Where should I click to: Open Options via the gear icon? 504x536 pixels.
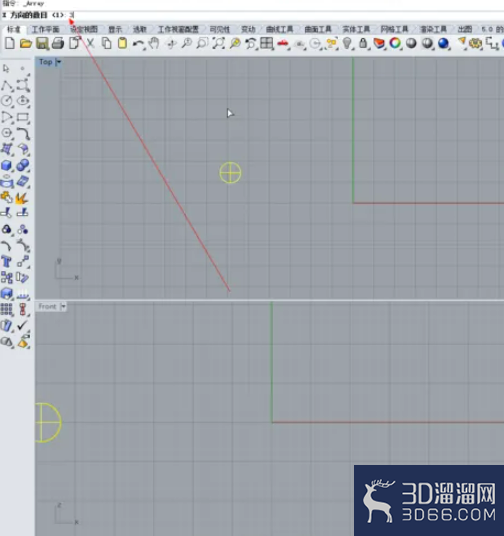[x=475, y=44]
